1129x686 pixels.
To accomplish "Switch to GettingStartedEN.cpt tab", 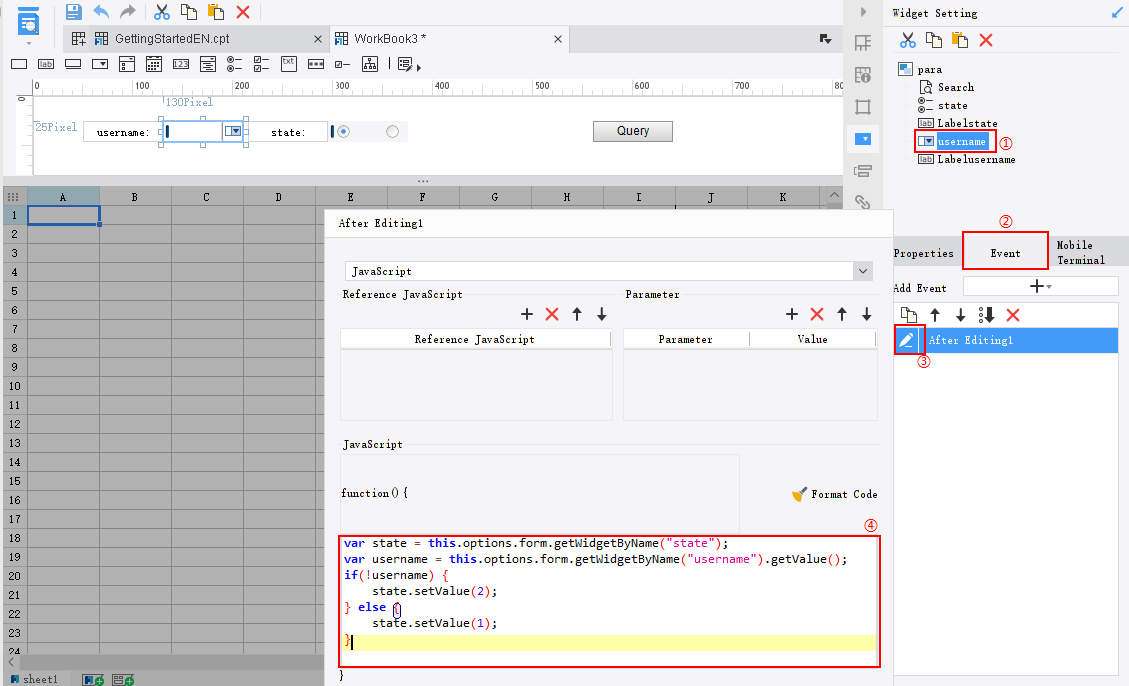I will pos(171,39).
